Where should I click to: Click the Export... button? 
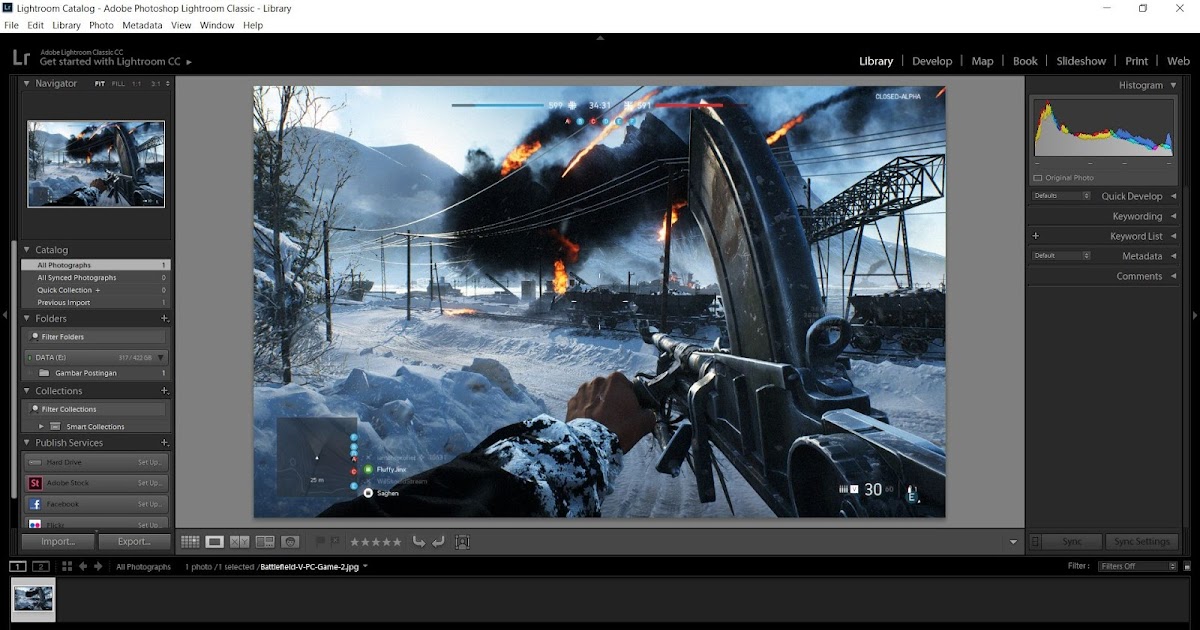click(134, 542)
